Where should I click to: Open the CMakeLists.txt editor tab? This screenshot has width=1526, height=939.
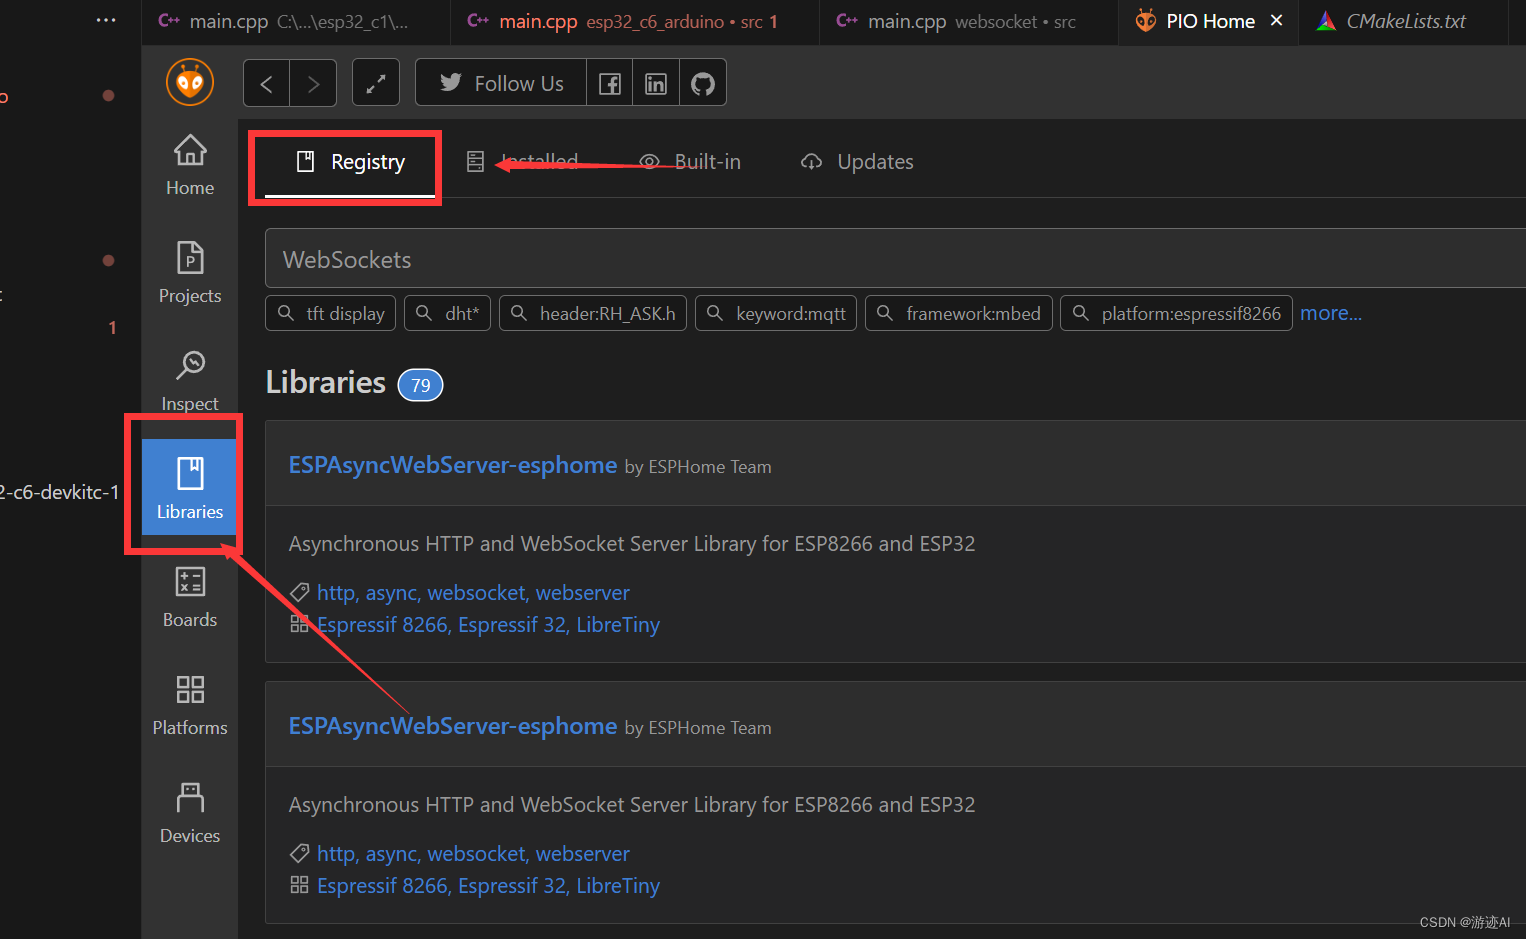click(1404, 21)
